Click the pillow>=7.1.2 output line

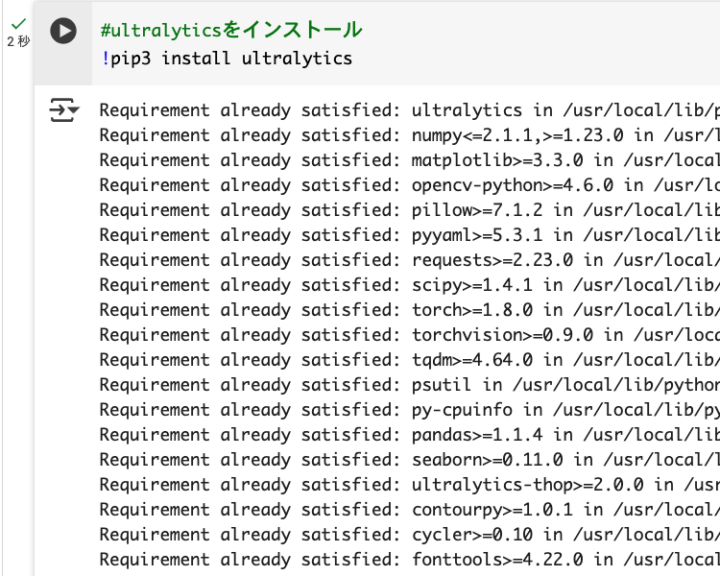point(410,210)
